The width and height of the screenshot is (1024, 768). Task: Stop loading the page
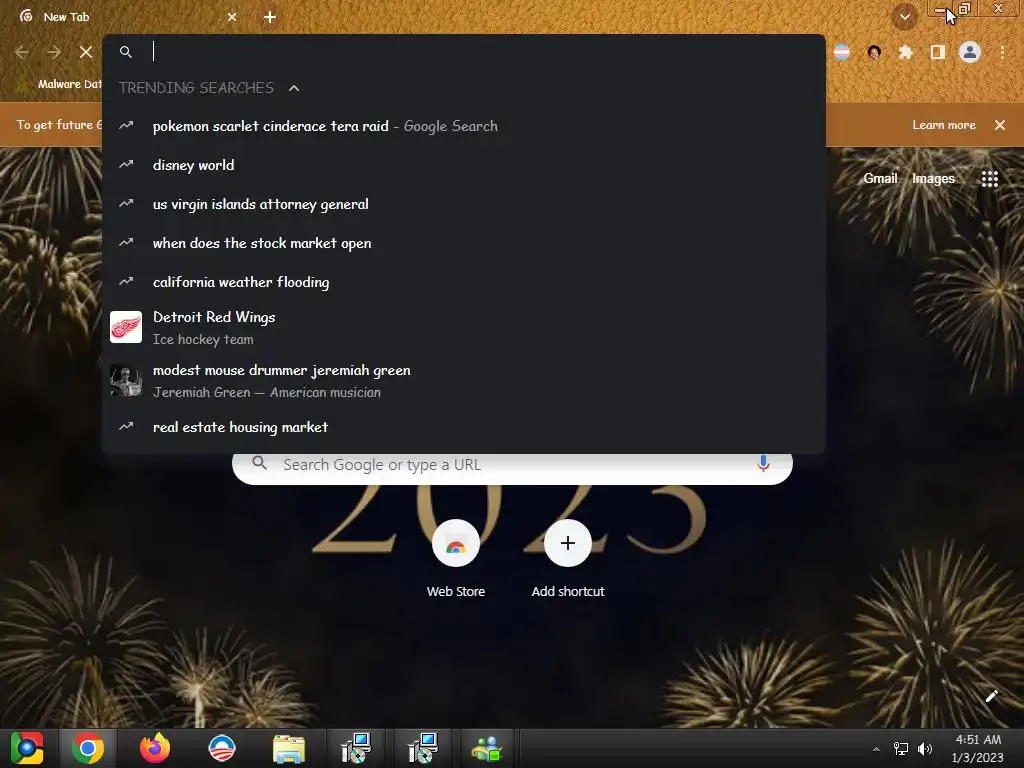[x=86, y=52]
